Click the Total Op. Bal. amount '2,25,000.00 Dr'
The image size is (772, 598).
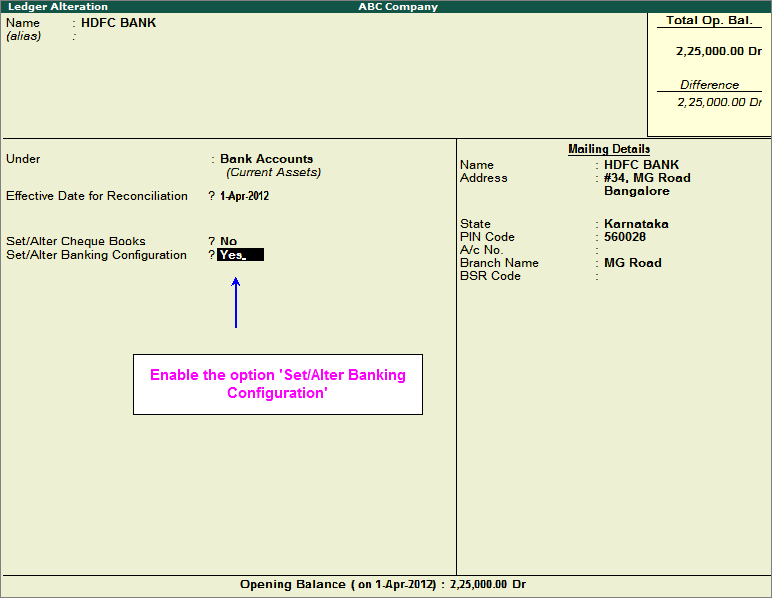(x=719, y=51)
